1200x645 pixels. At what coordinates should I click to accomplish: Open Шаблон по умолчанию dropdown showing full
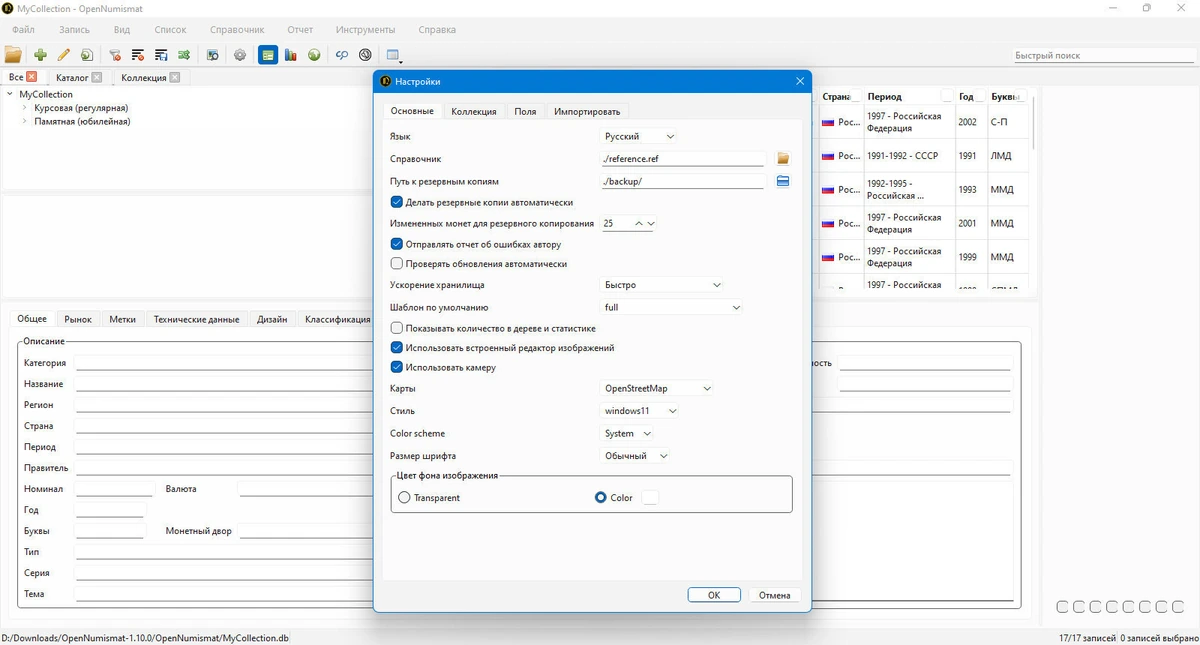click(672, 307)
